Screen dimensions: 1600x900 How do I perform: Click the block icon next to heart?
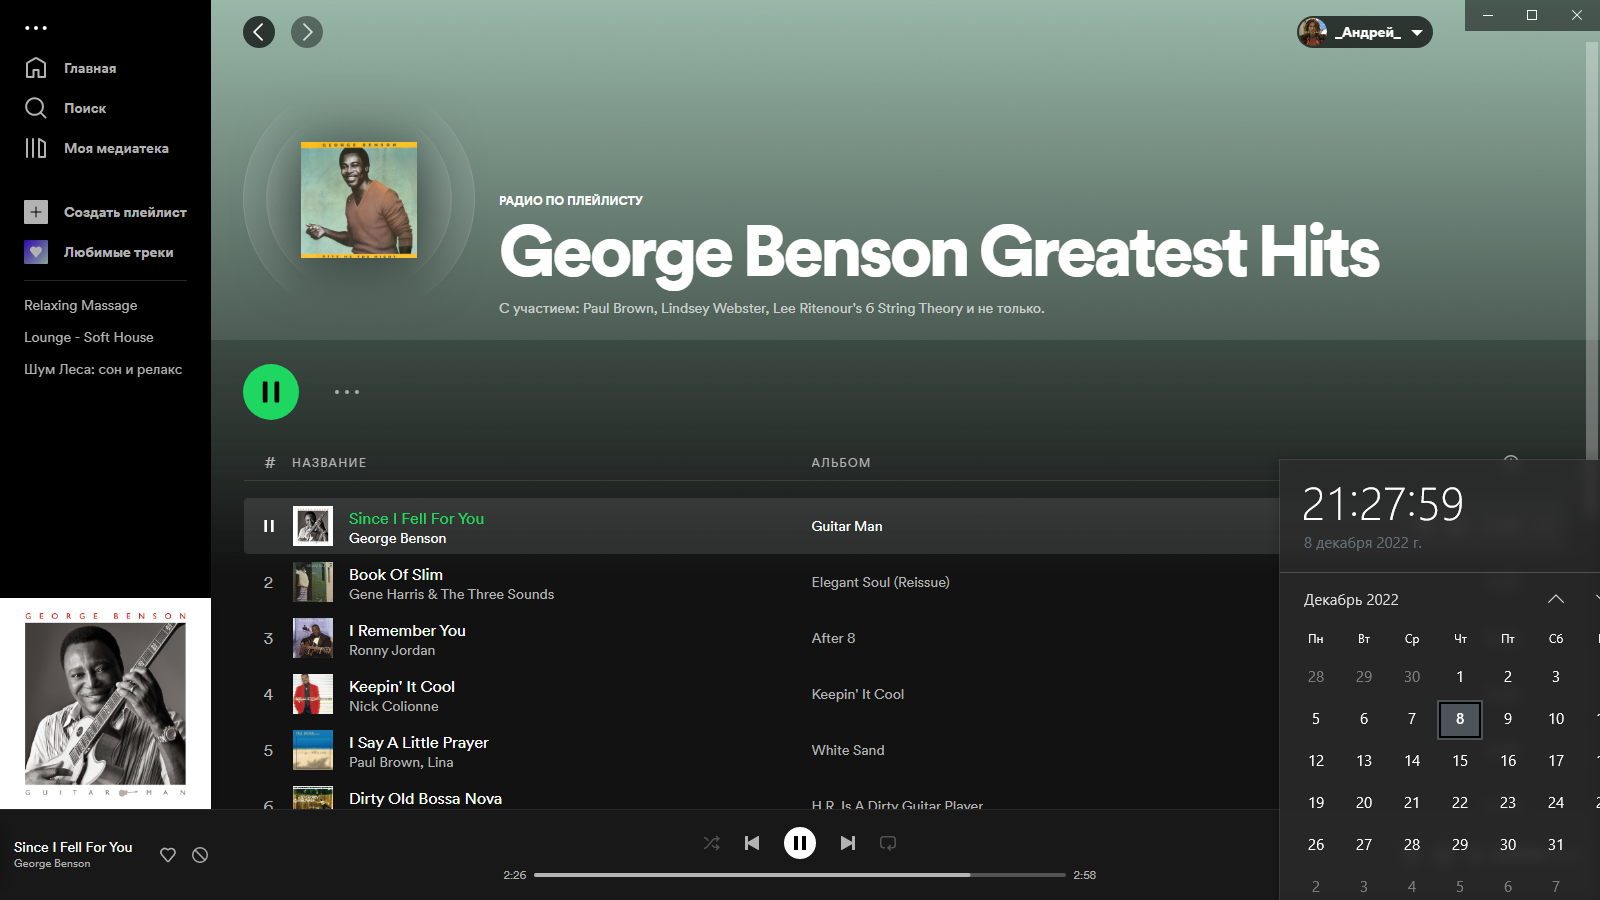coord(200,855)
